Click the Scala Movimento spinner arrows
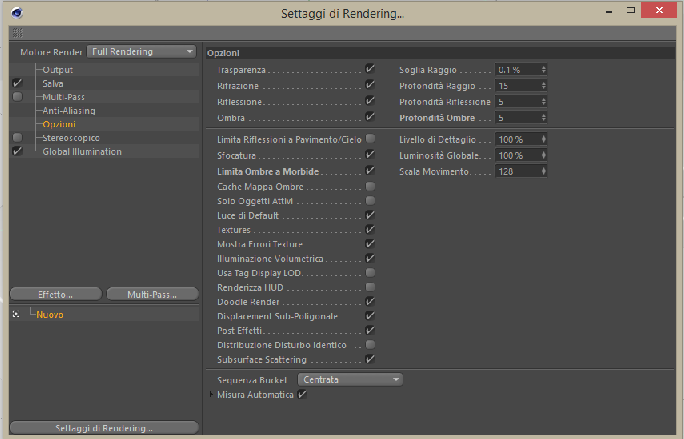The width and height of the screenshot is (684, 439). pos(544,172)
